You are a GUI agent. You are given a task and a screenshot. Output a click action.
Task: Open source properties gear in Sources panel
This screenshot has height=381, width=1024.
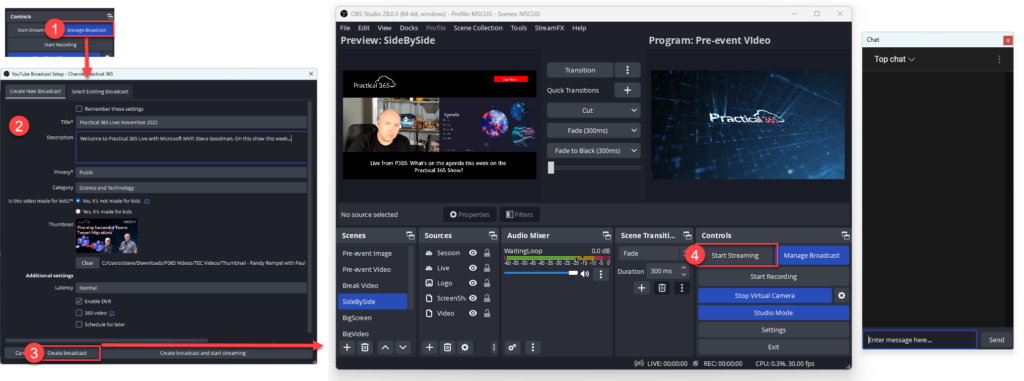pos(465,348)
